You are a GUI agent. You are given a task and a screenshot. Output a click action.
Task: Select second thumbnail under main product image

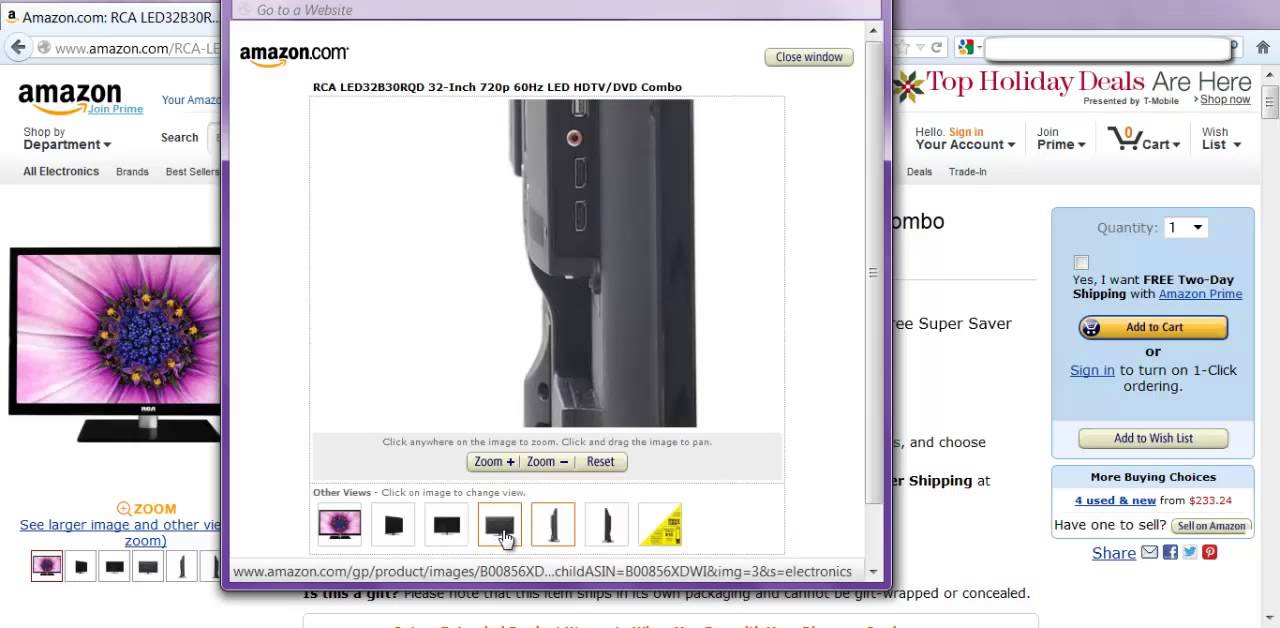point(81,566)
